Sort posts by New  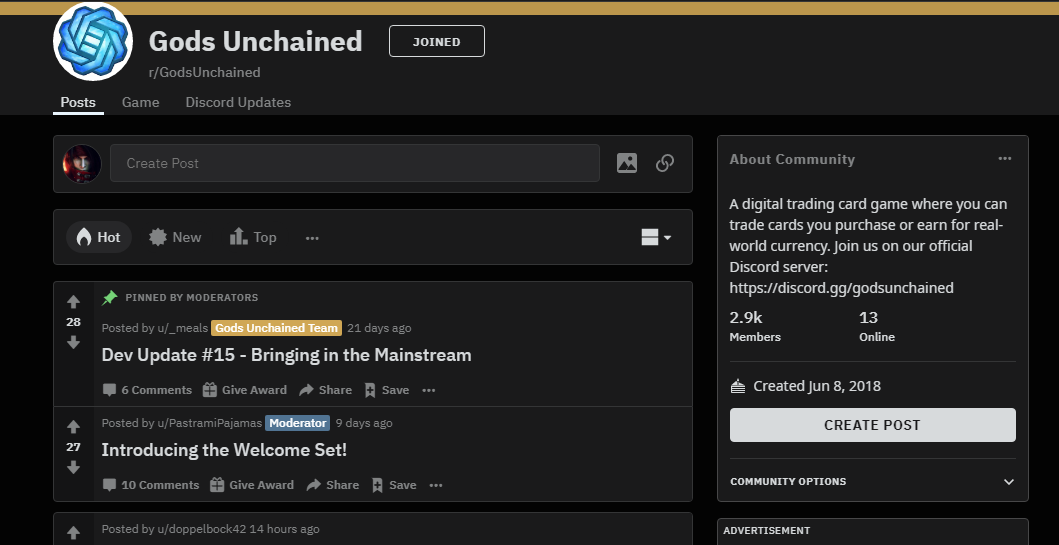(x=176, y=237)
